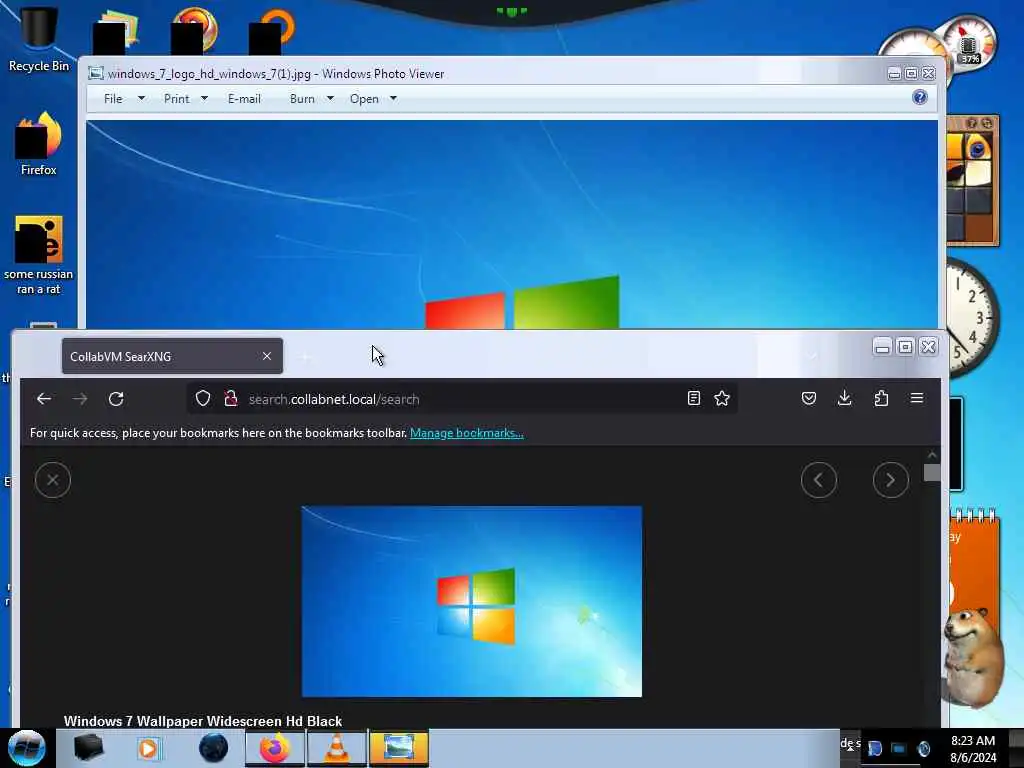Open the clock showing 8:23 AM
1024x768 pixels.
tap(973, 749)
